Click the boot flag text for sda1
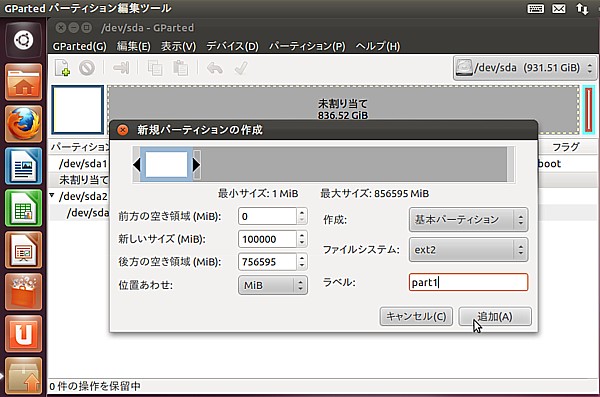This screenshot has width=600, height=397. tap(549, 164)
